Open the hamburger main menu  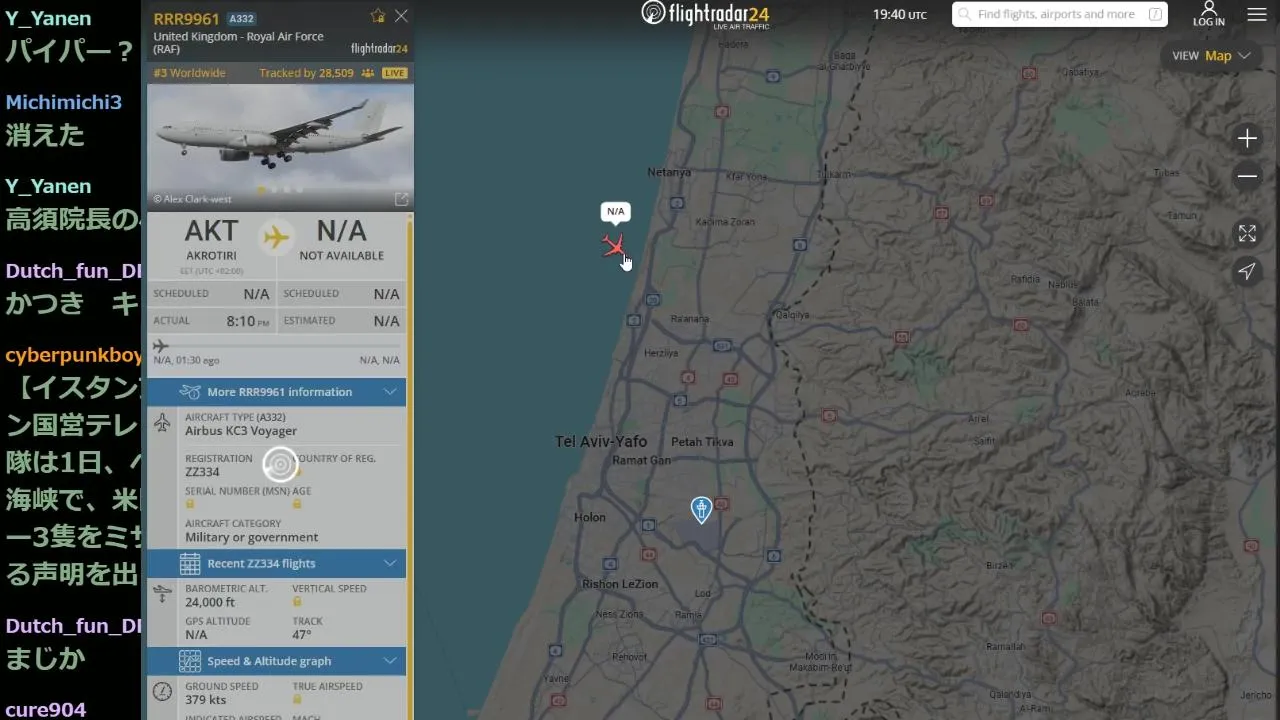[1257, 15]
